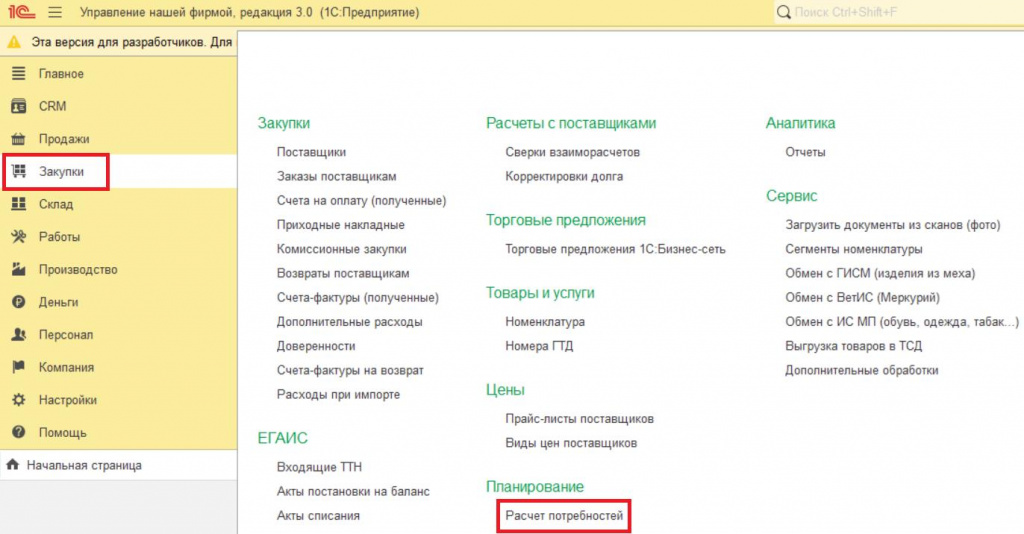This screenshot has width=1024, height=534.
Task: Open Комиссионные закупки
Action: pyautogui.click(x=341, y=249)
